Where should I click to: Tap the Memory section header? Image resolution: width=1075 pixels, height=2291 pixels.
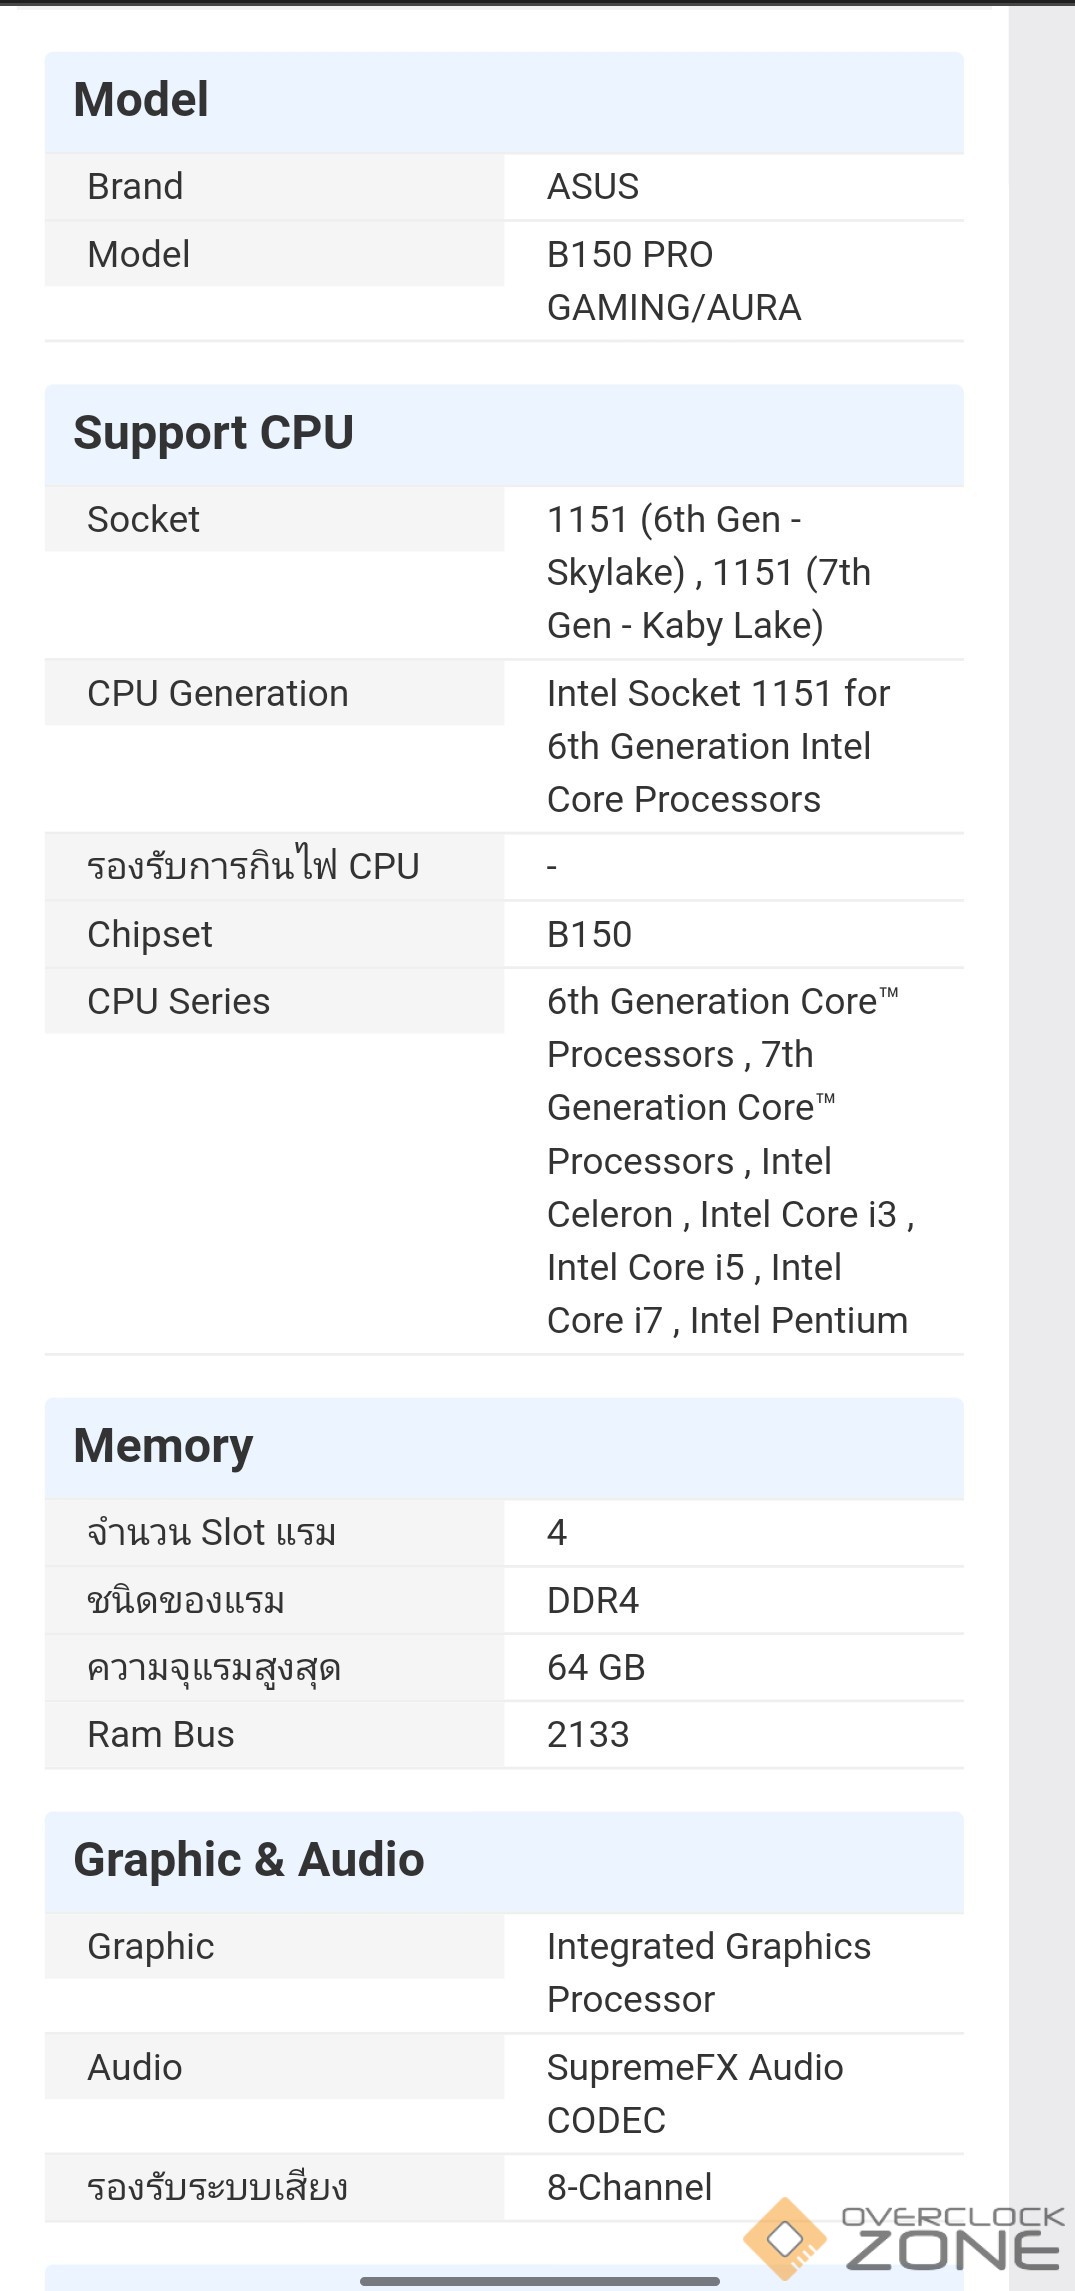pyautogui.click(x=163, y=1446)
